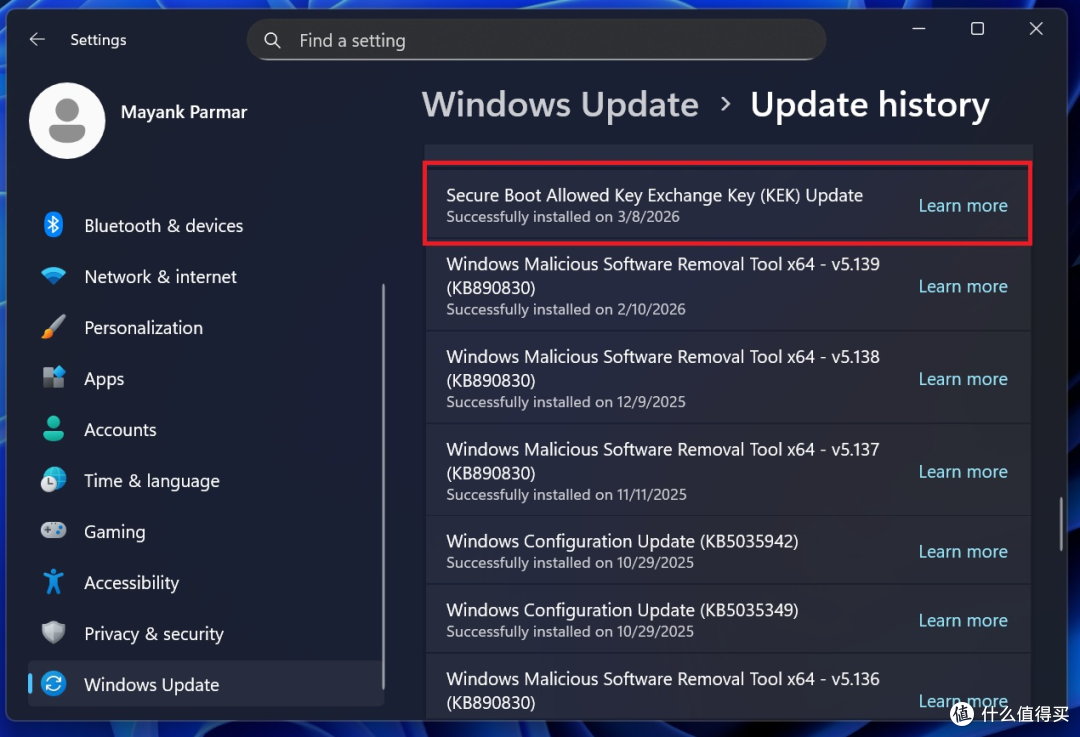The image size is (1080, 737).
Task: Open Privacy & security label
Action: [154, 634]
